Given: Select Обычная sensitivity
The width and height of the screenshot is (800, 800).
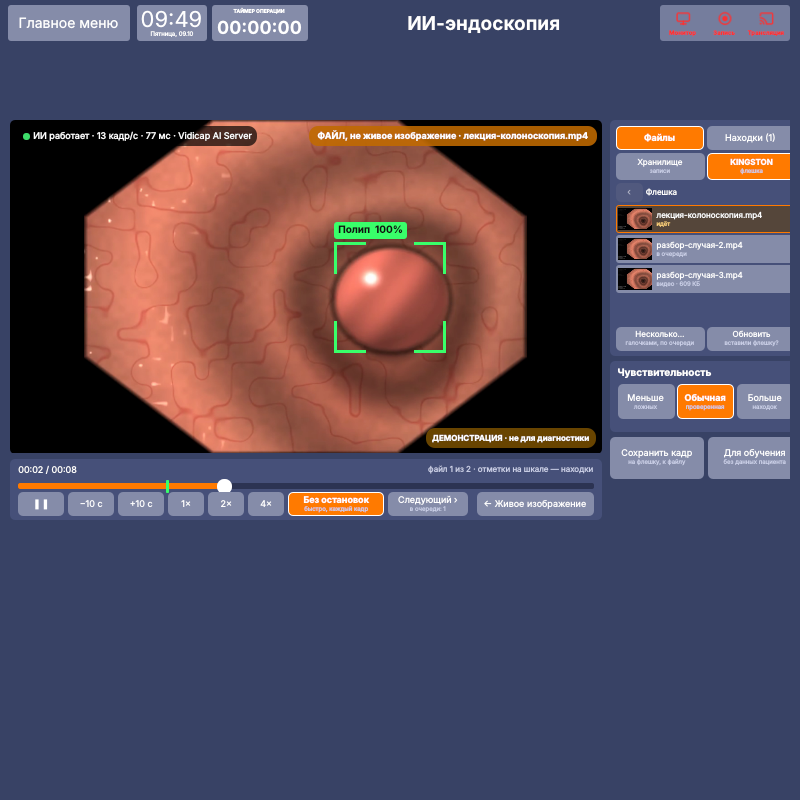Looking at the screenshot, I should tap(705, 402).
